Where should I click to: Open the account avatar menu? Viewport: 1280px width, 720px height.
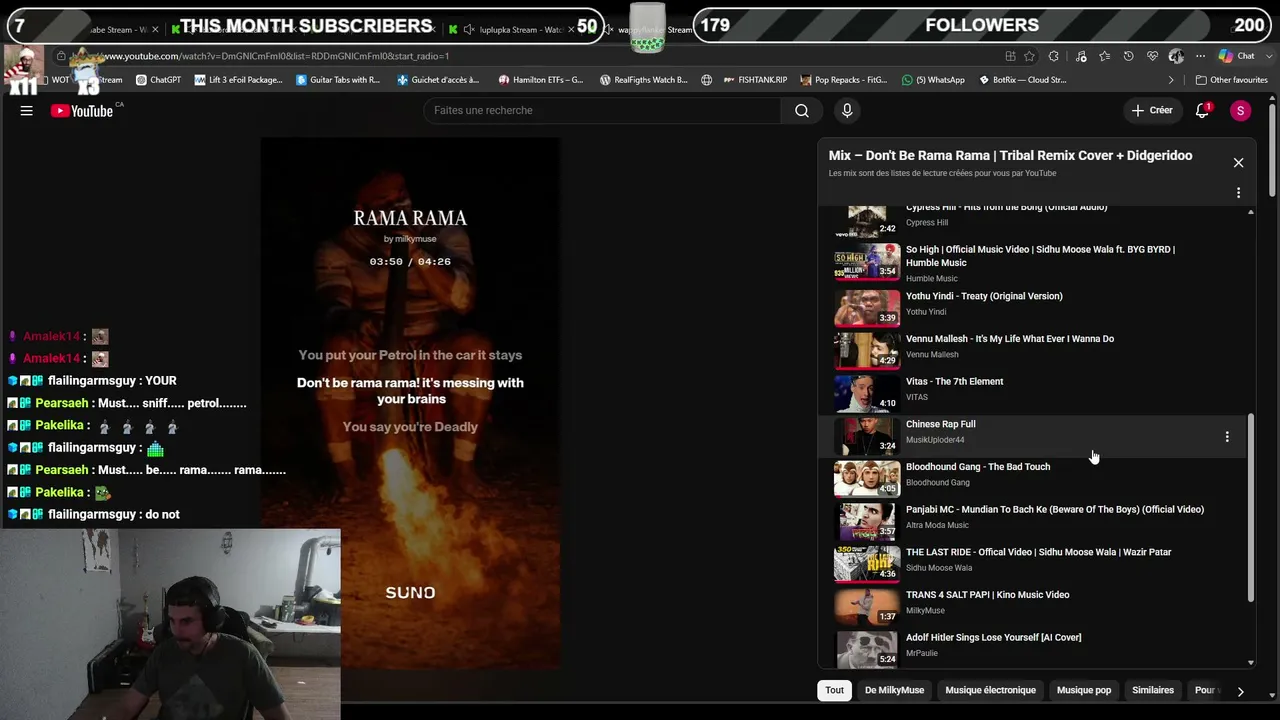[1240, 111]
